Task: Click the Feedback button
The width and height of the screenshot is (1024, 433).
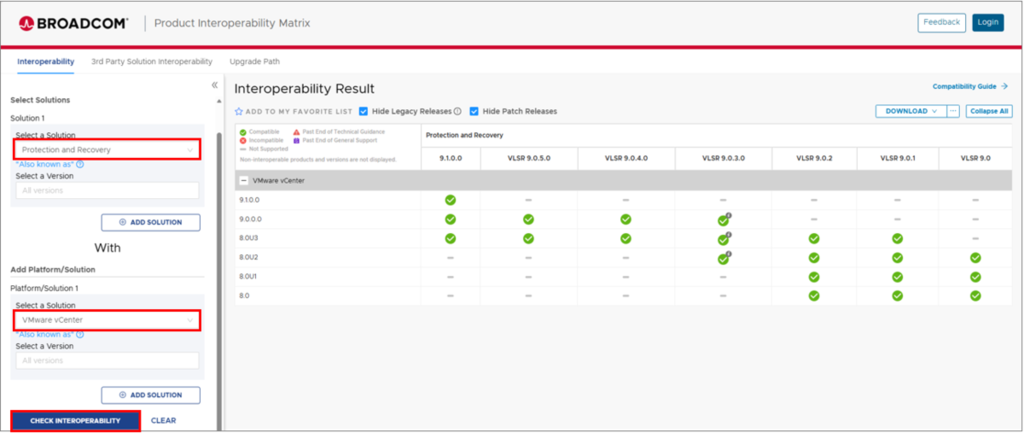Action: pos(942,23)
